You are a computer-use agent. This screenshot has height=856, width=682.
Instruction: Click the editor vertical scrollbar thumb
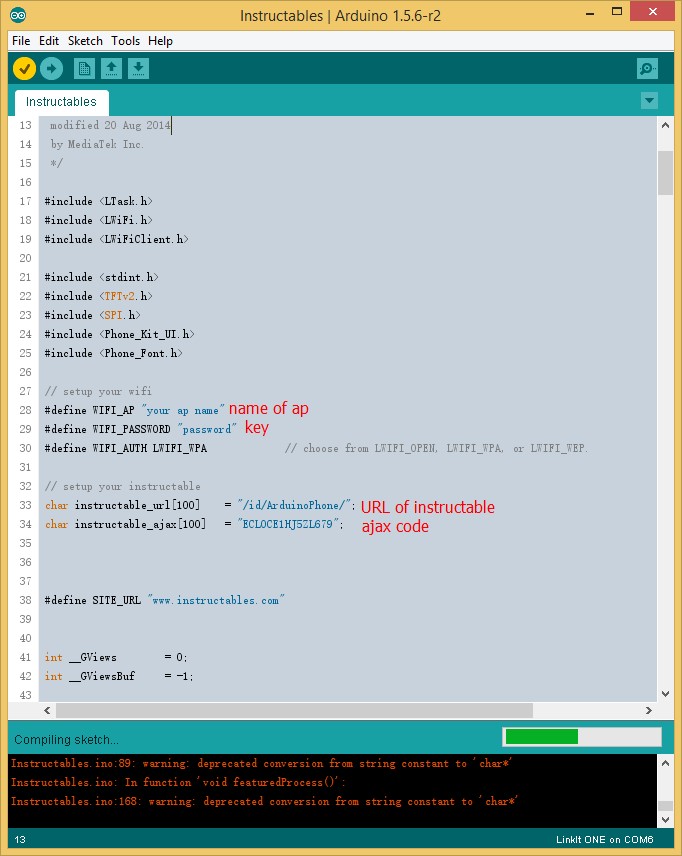(665, 173)
